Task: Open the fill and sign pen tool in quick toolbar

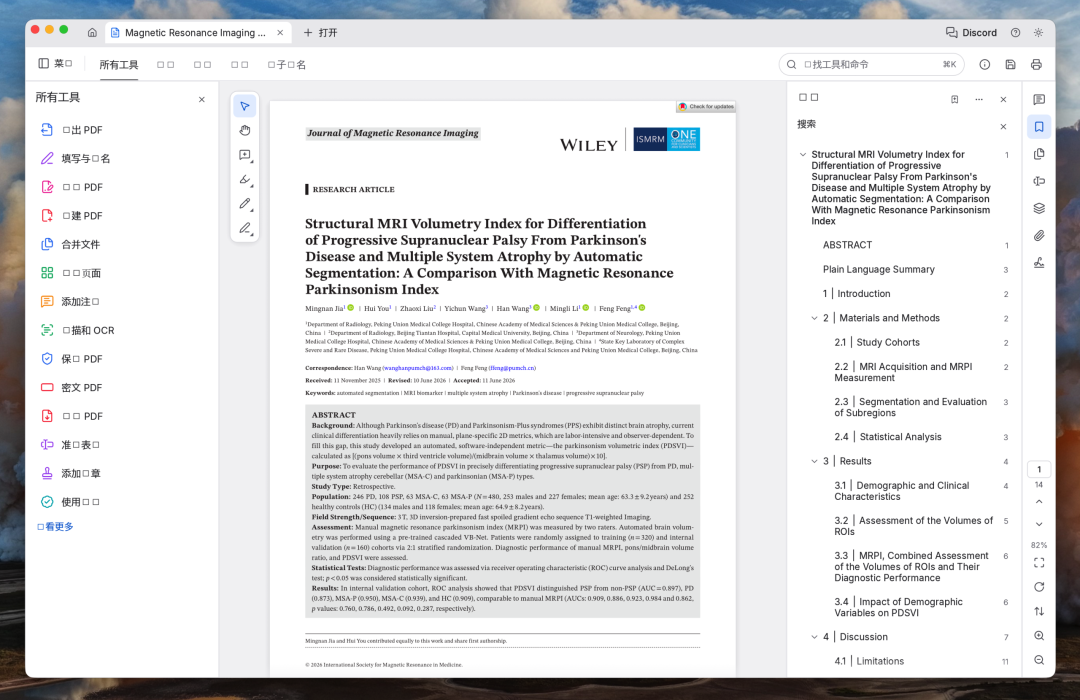Action: (245, 228)
